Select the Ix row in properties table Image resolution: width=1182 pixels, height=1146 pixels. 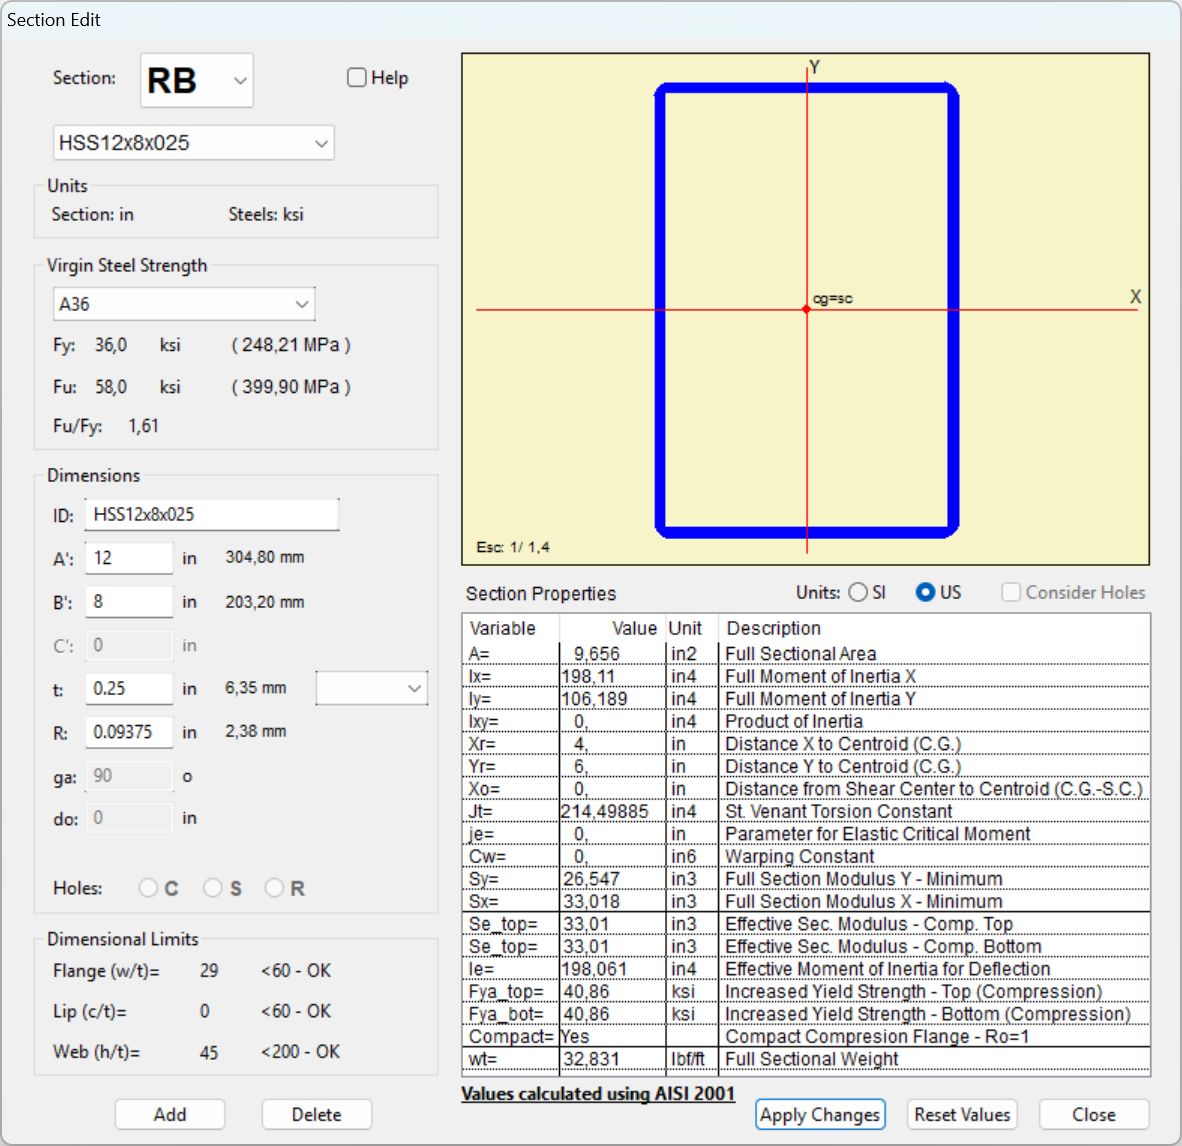806,677
